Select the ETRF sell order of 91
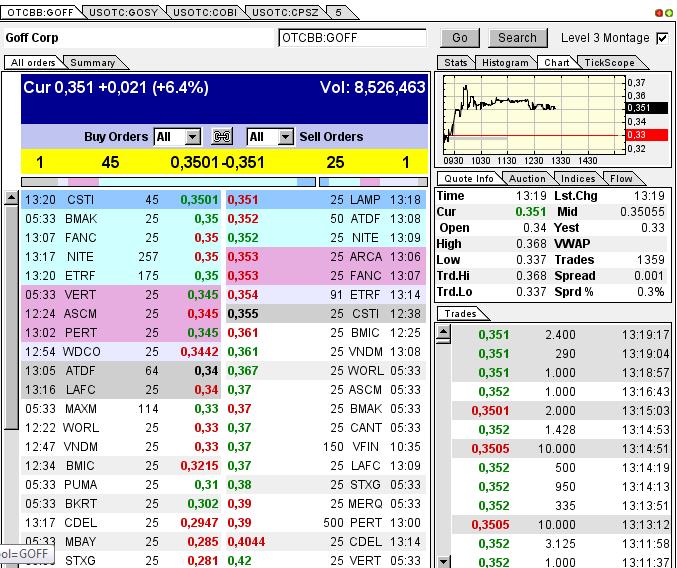Image resolution: width=677 pixels, height=568 pixels. pos(326,294)
